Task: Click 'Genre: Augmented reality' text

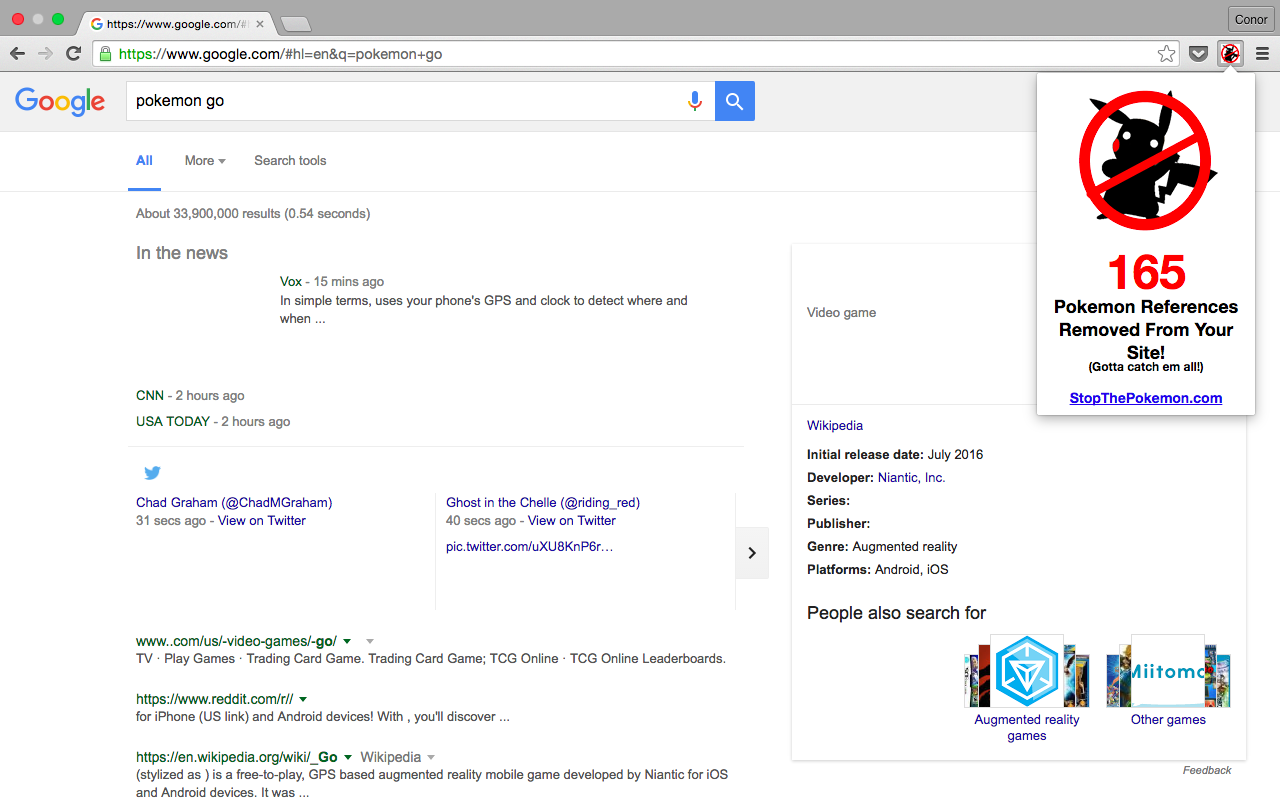Action: tap(882, 546)
